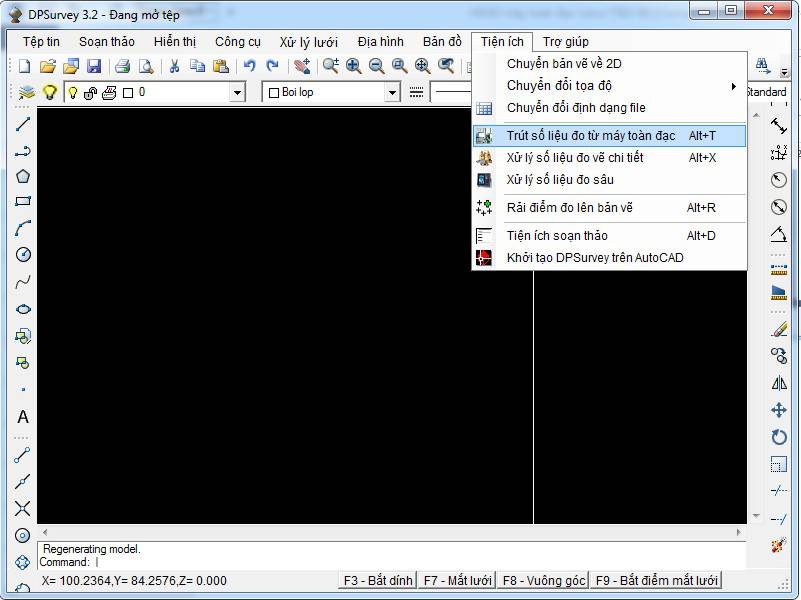
Task: Click the Open file folder icon
Action: pyautogui.click(x=48, y=66)
